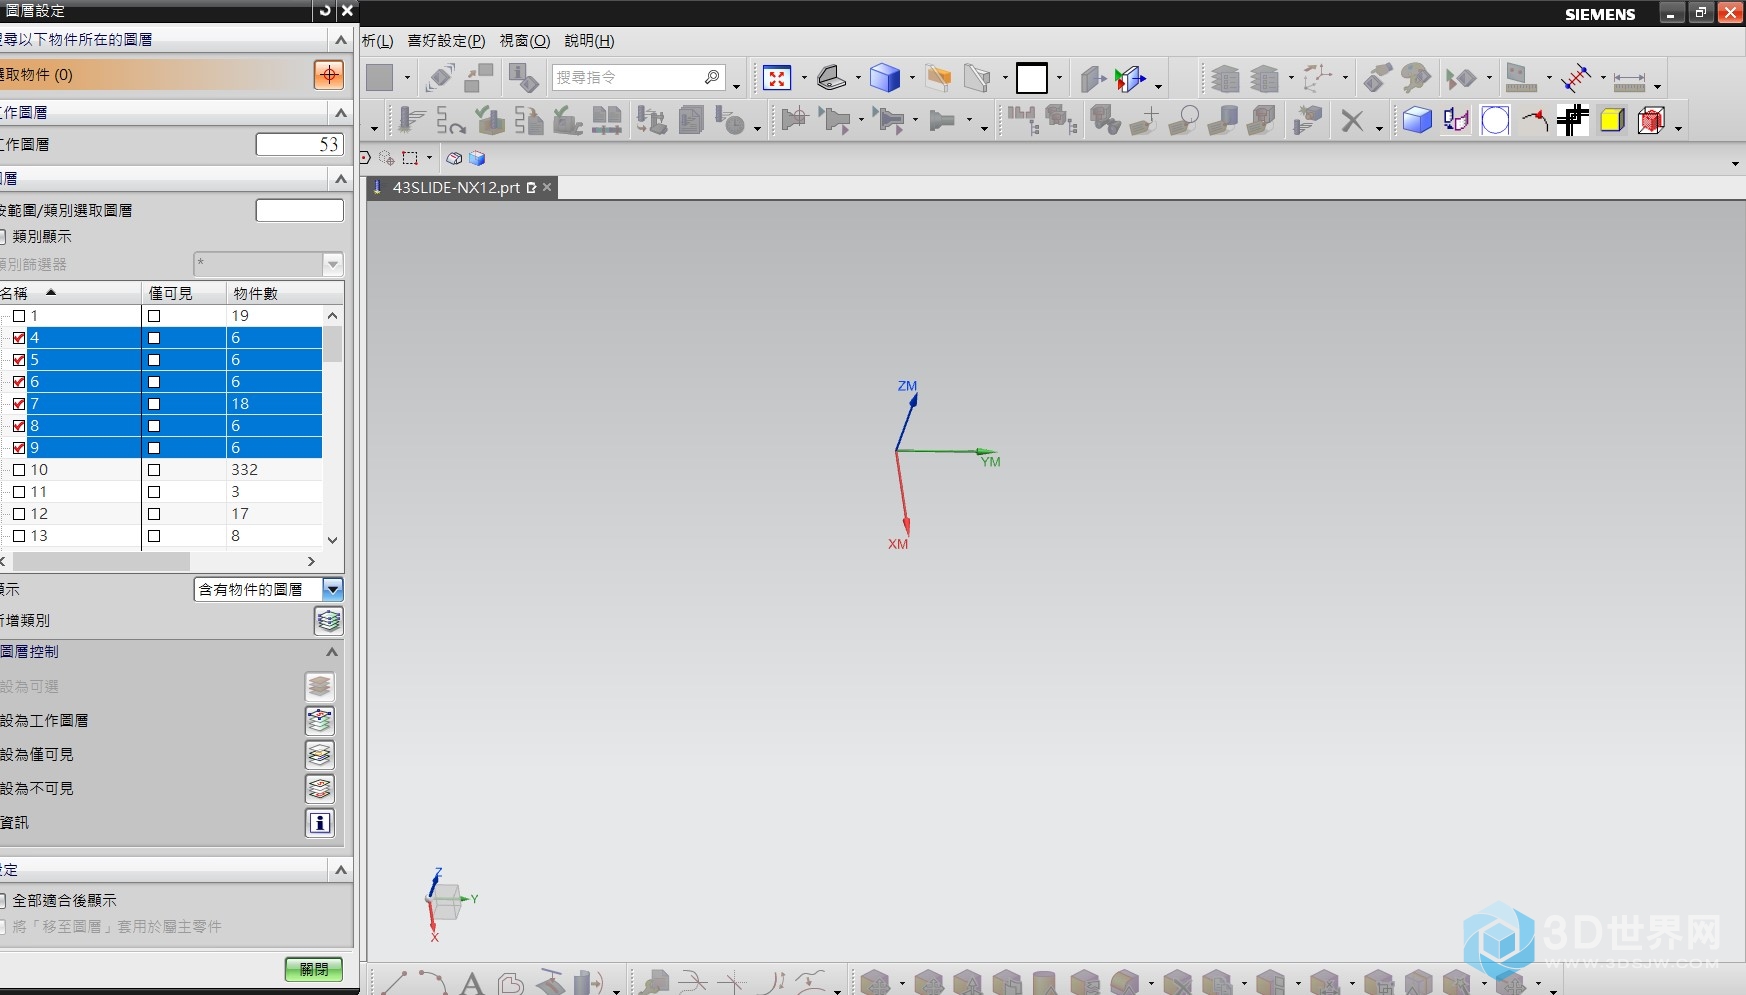Click the dimension ruler measure icon
This screenshot has height=995, width=1746.
(x=1629, y=80)
